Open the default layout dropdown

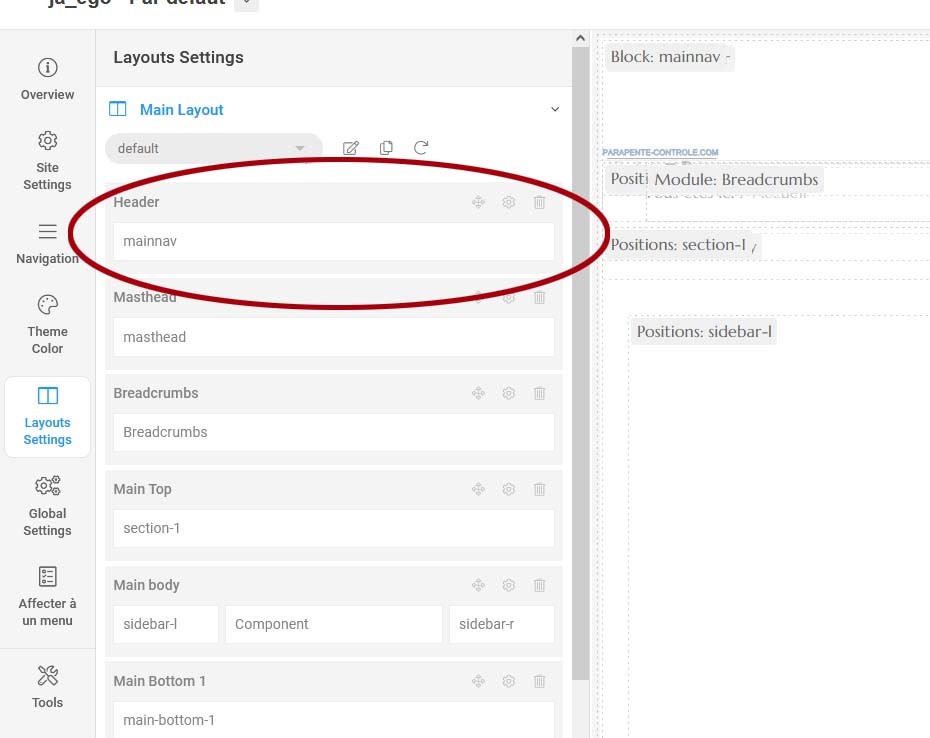(x=213, y=148)
